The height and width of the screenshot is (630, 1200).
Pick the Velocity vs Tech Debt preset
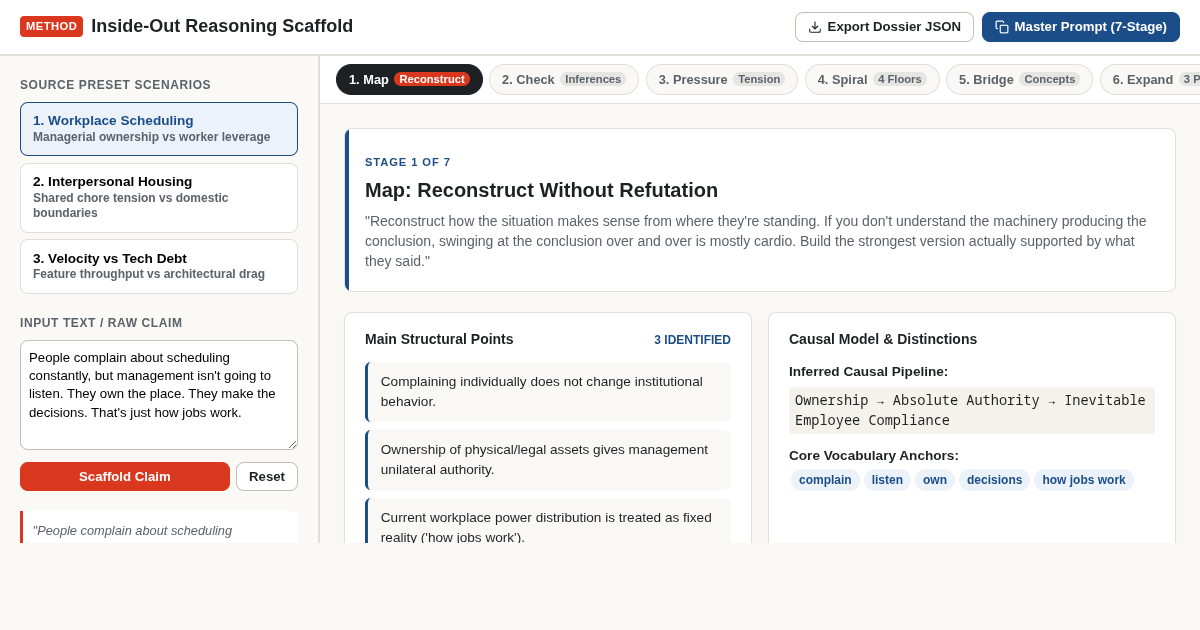(x=159, y=266)
